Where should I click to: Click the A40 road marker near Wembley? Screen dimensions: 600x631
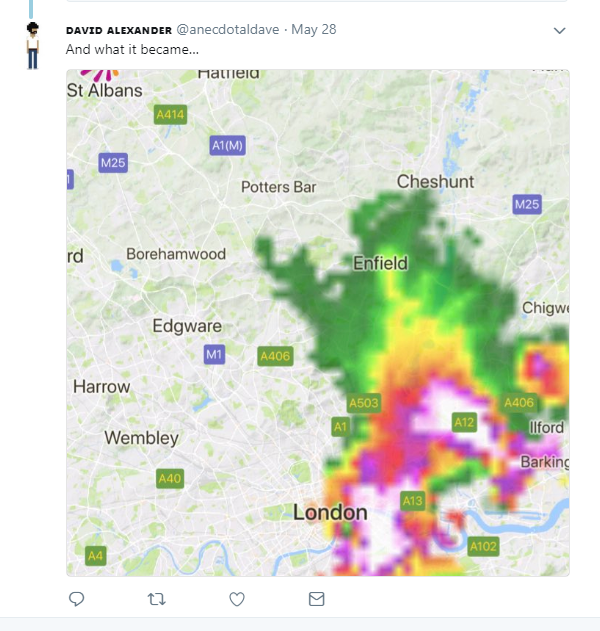point(171,479)
